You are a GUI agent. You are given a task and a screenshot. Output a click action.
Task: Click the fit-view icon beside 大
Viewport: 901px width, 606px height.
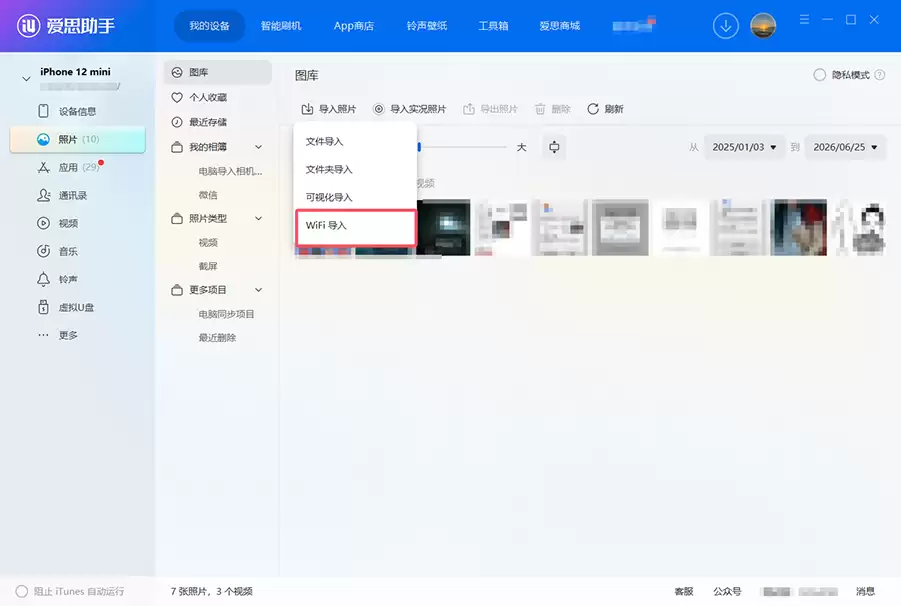[x=554, y=147]
